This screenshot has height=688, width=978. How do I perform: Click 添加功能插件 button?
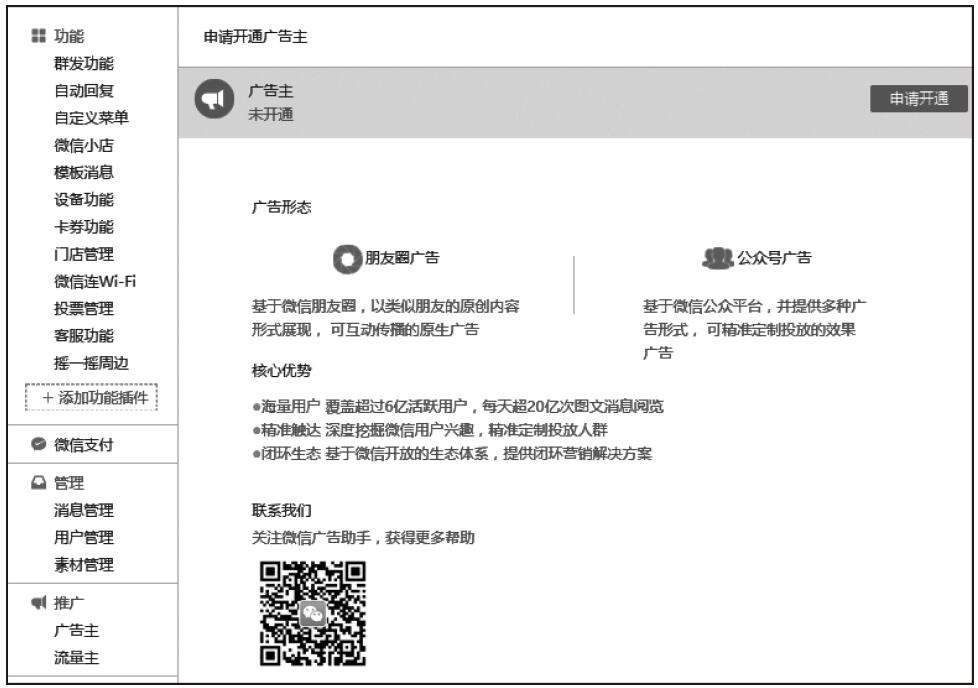tap(91, 397)
